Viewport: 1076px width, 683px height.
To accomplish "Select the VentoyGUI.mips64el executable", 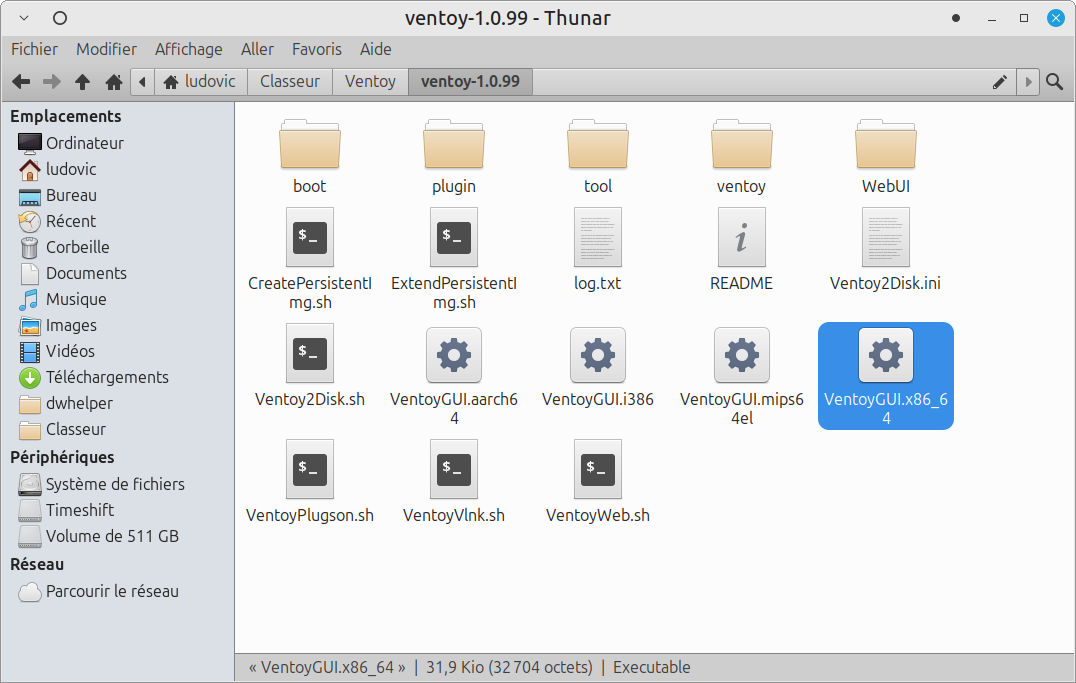I will click(741, 375).
